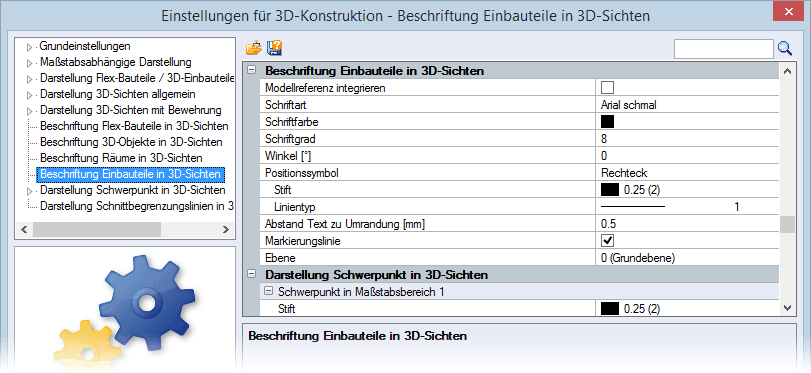
Task: Click the property grid scroll down arrow
Action: [787, 308]
